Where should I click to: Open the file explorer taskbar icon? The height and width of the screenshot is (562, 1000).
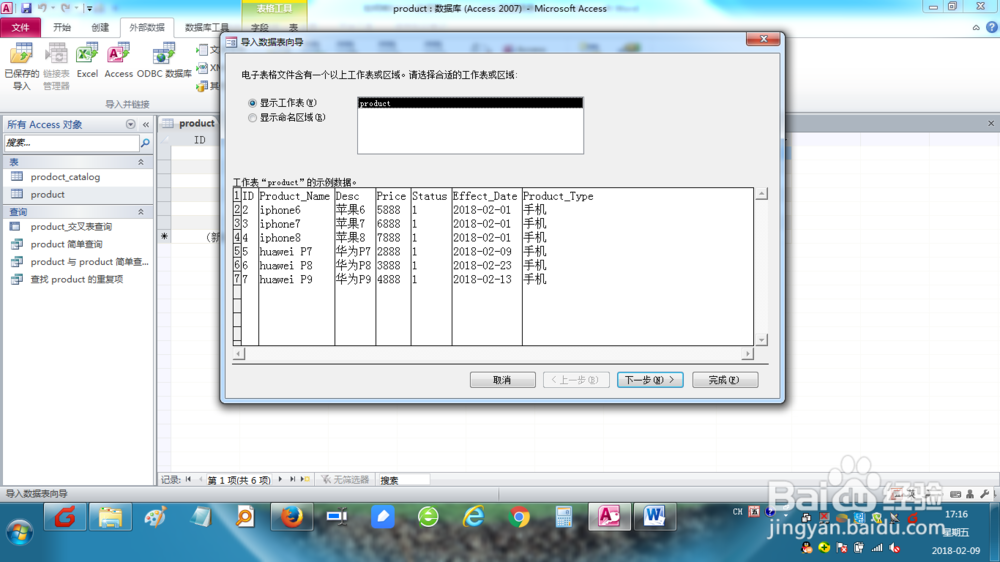click(x=110, y=517)
